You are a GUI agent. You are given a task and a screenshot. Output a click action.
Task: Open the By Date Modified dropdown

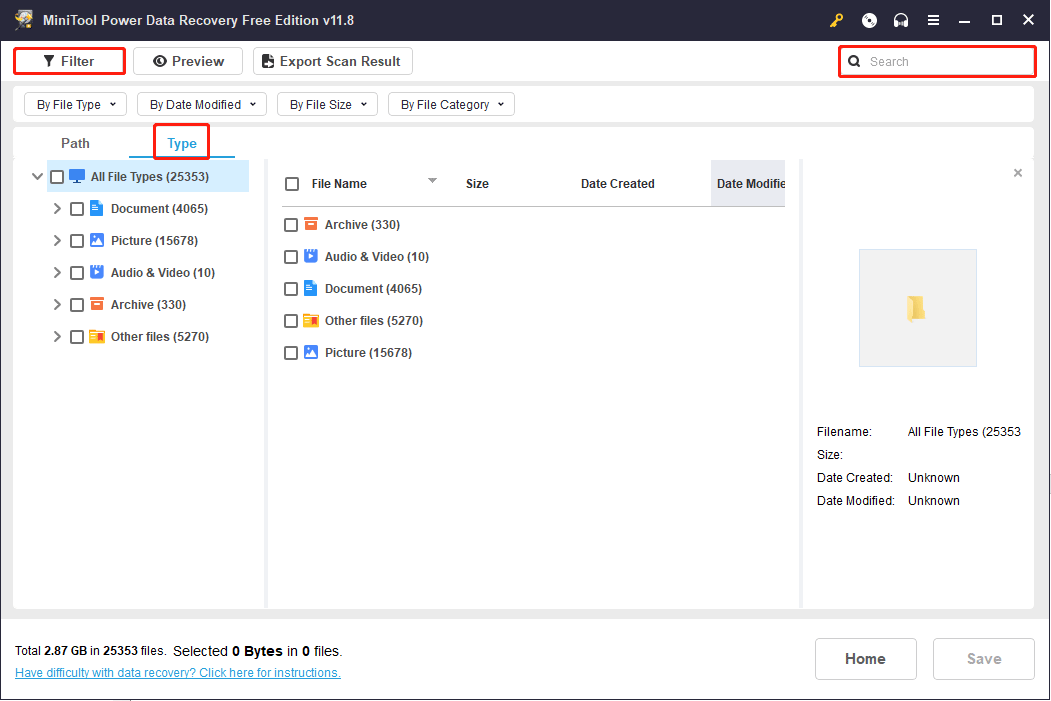click(202, 105)
